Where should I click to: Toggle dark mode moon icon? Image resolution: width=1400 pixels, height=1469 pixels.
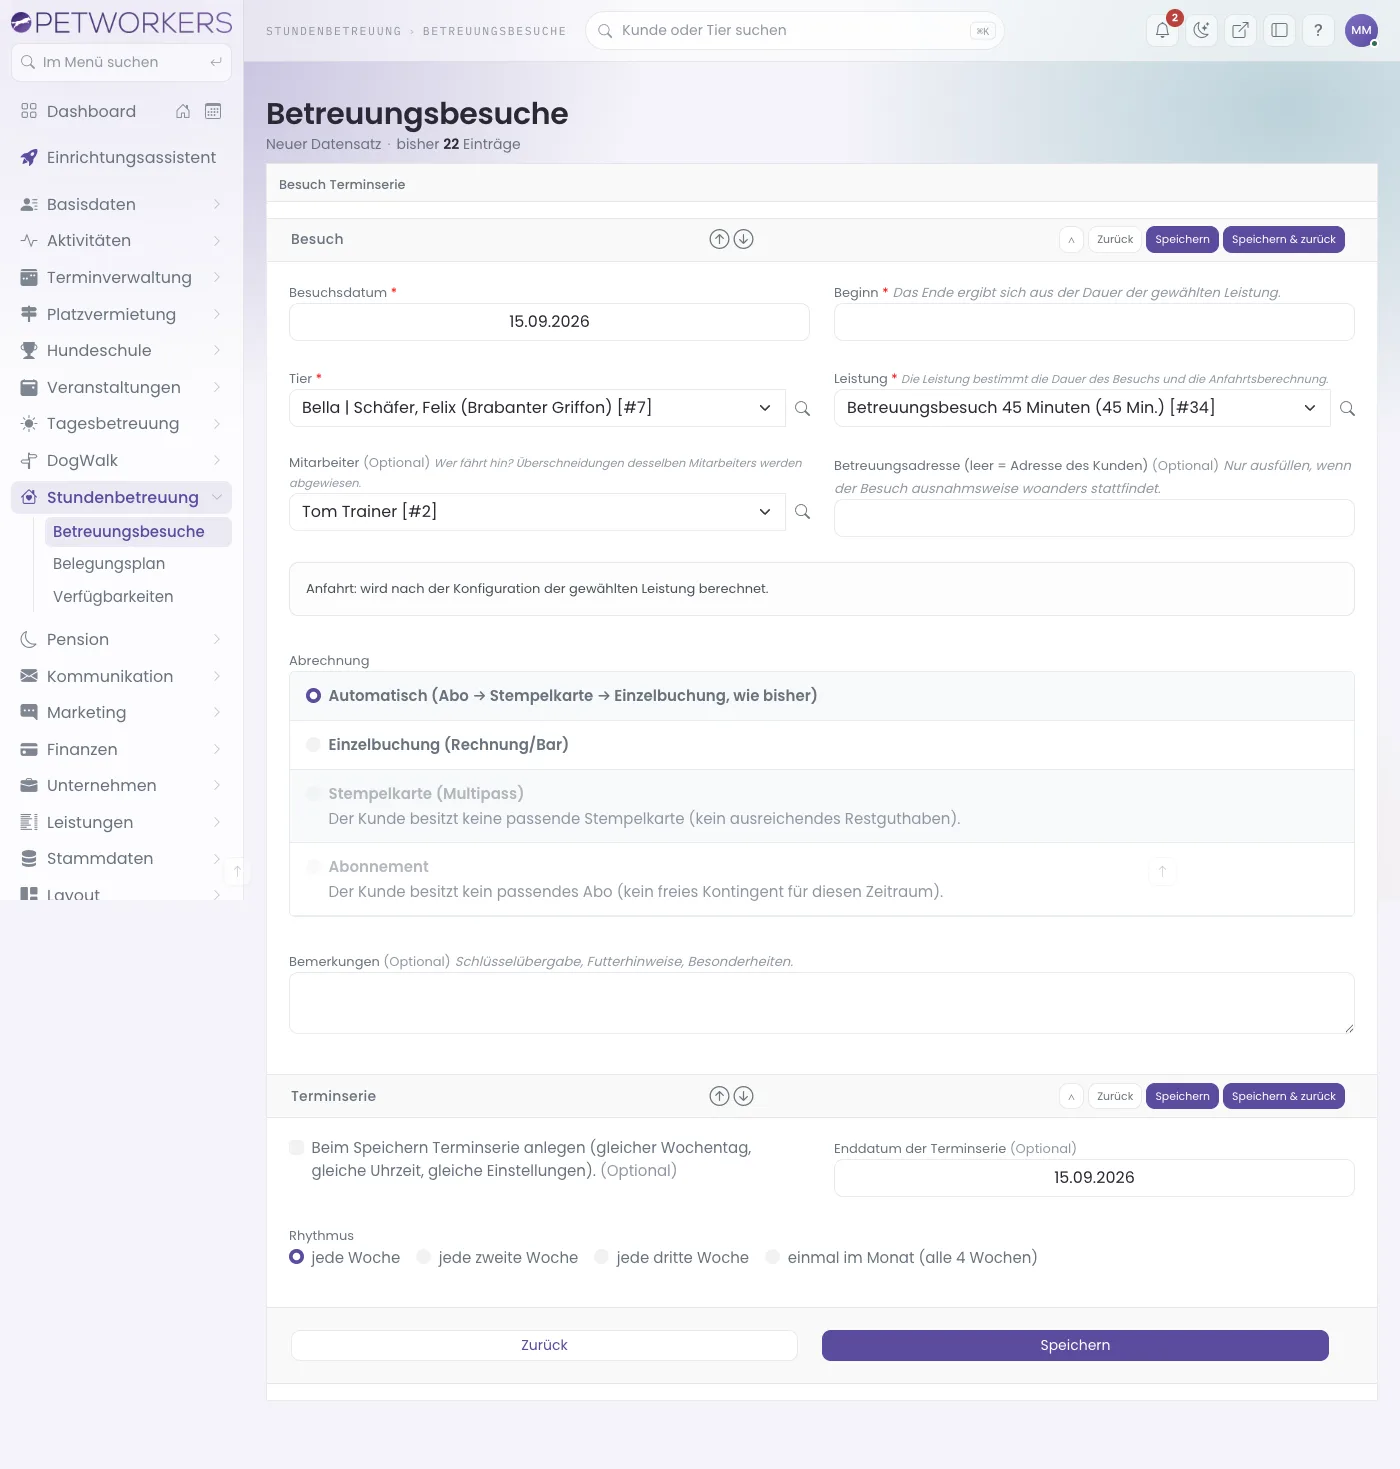1201,30
